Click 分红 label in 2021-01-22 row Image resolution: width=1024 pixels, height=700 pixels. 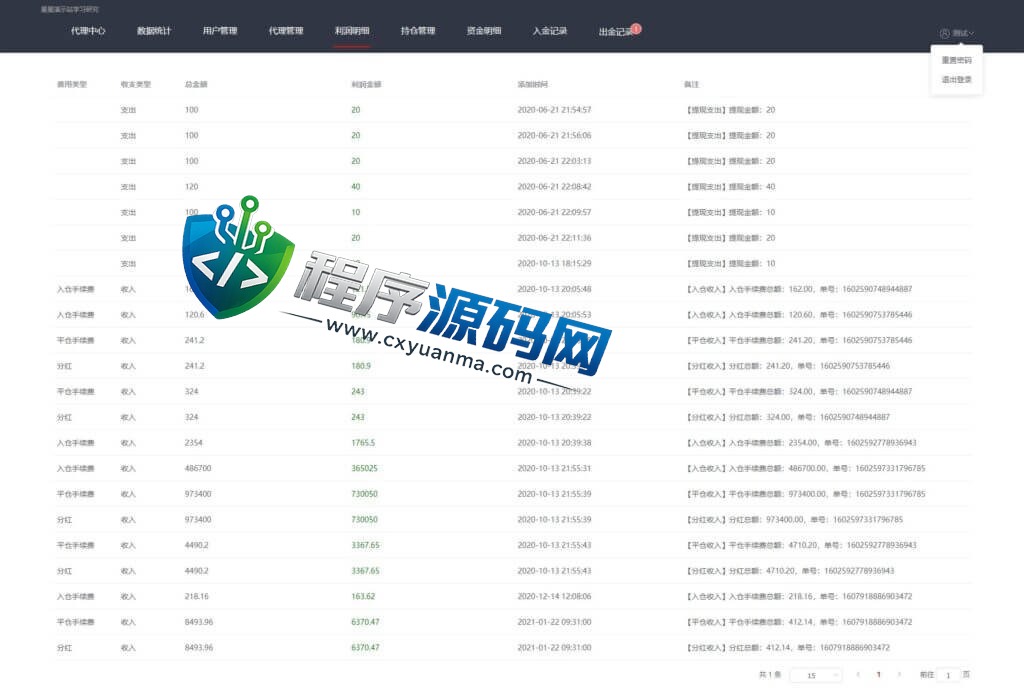point(64,648)
